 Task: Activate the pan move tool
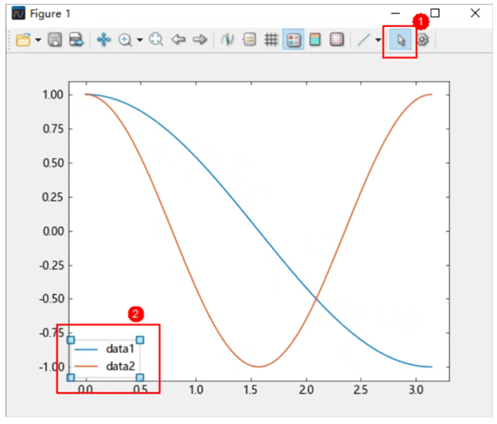[x=104, y=40]
